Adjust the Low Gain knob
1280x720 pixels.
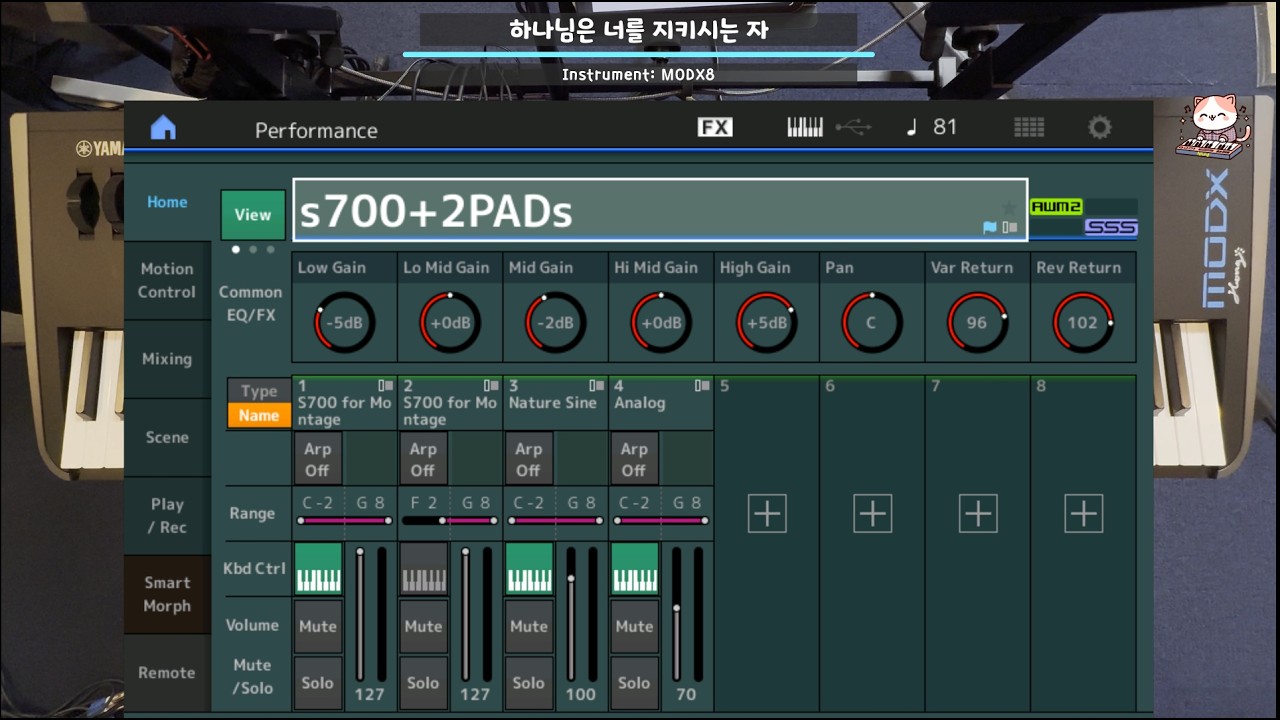coord(345,323)
